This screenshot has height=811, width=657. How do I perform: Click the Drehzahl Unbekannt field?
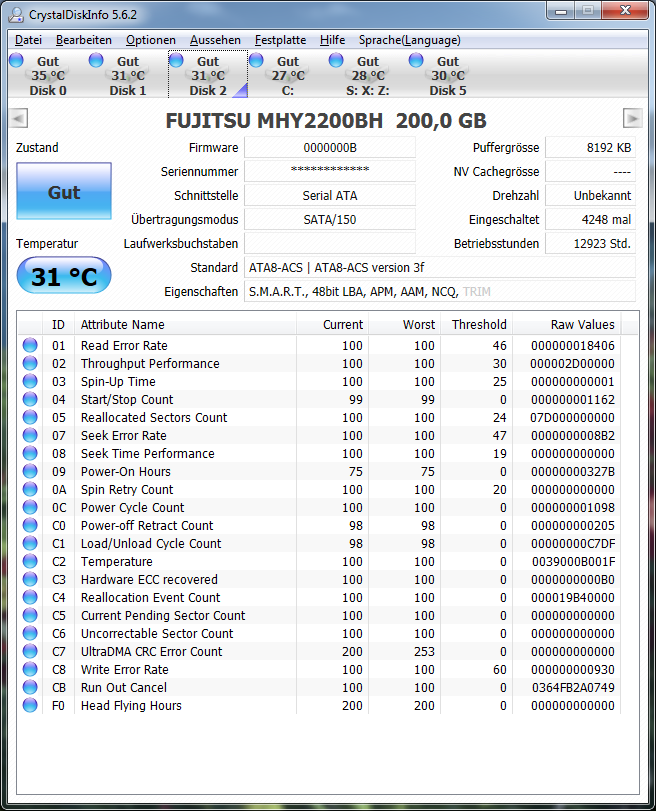coord(591,196)
